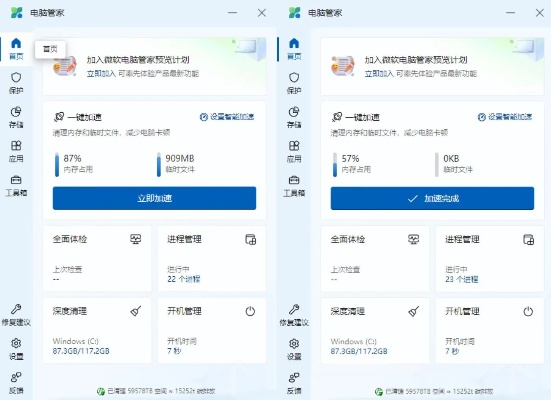Click '7 秒' boot time in left window

pos(174,351)
